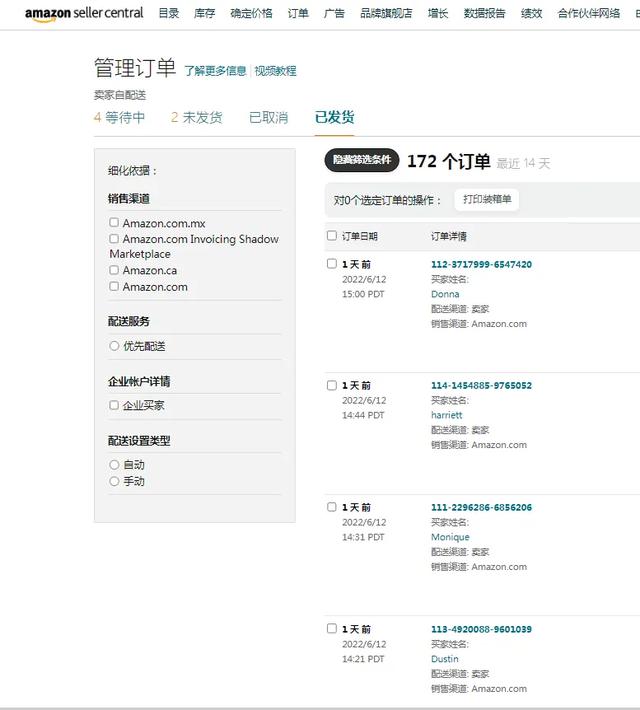
Task: Click the 配送服务 filter heading
Action: point(129,321)
